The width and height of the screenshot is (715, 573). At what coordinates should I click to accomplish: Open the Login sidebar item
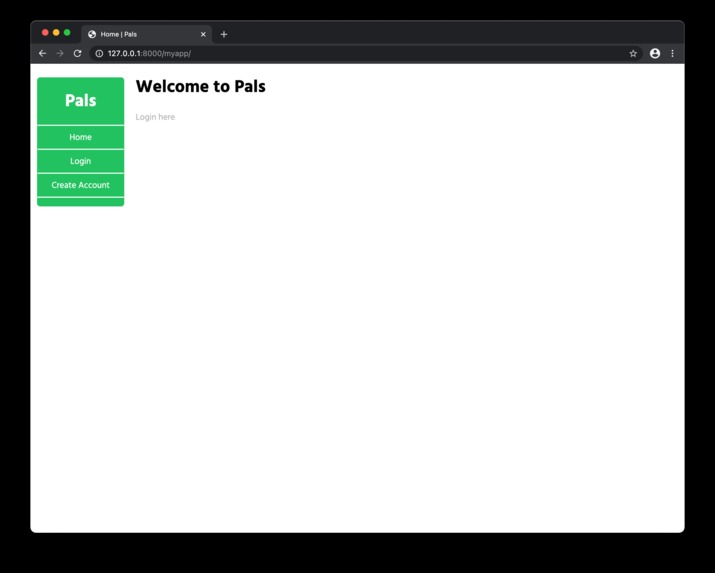click(81, 161)
